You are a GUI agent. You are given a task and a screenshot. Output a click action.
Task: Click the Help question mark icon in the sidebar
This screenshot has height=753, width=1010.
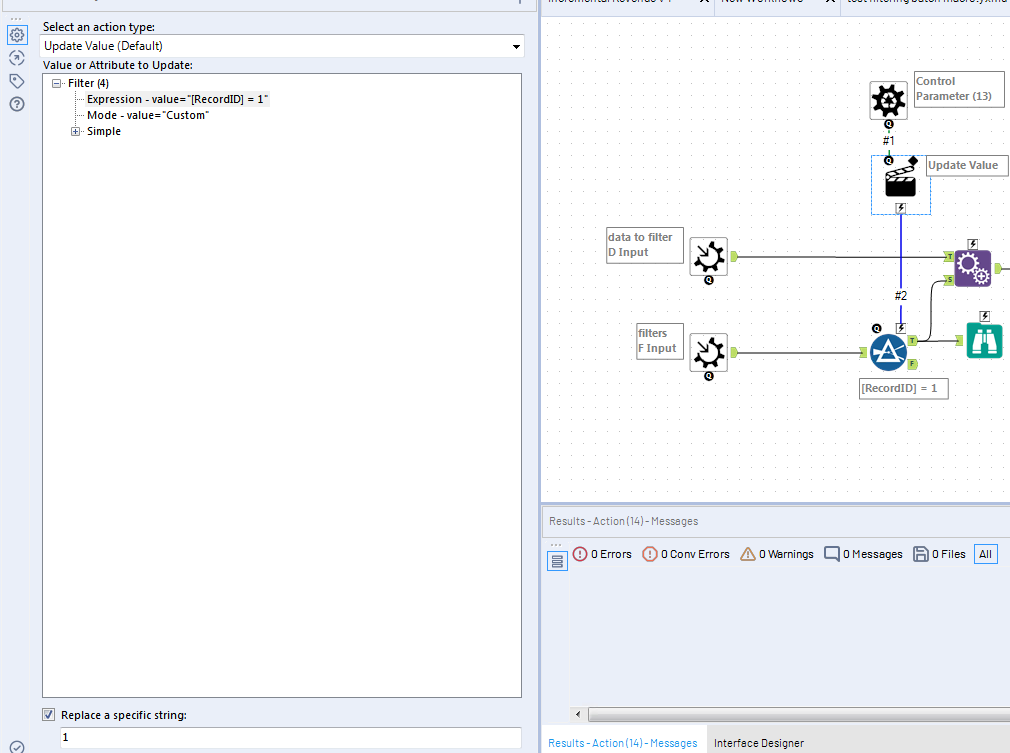[16, 103]
